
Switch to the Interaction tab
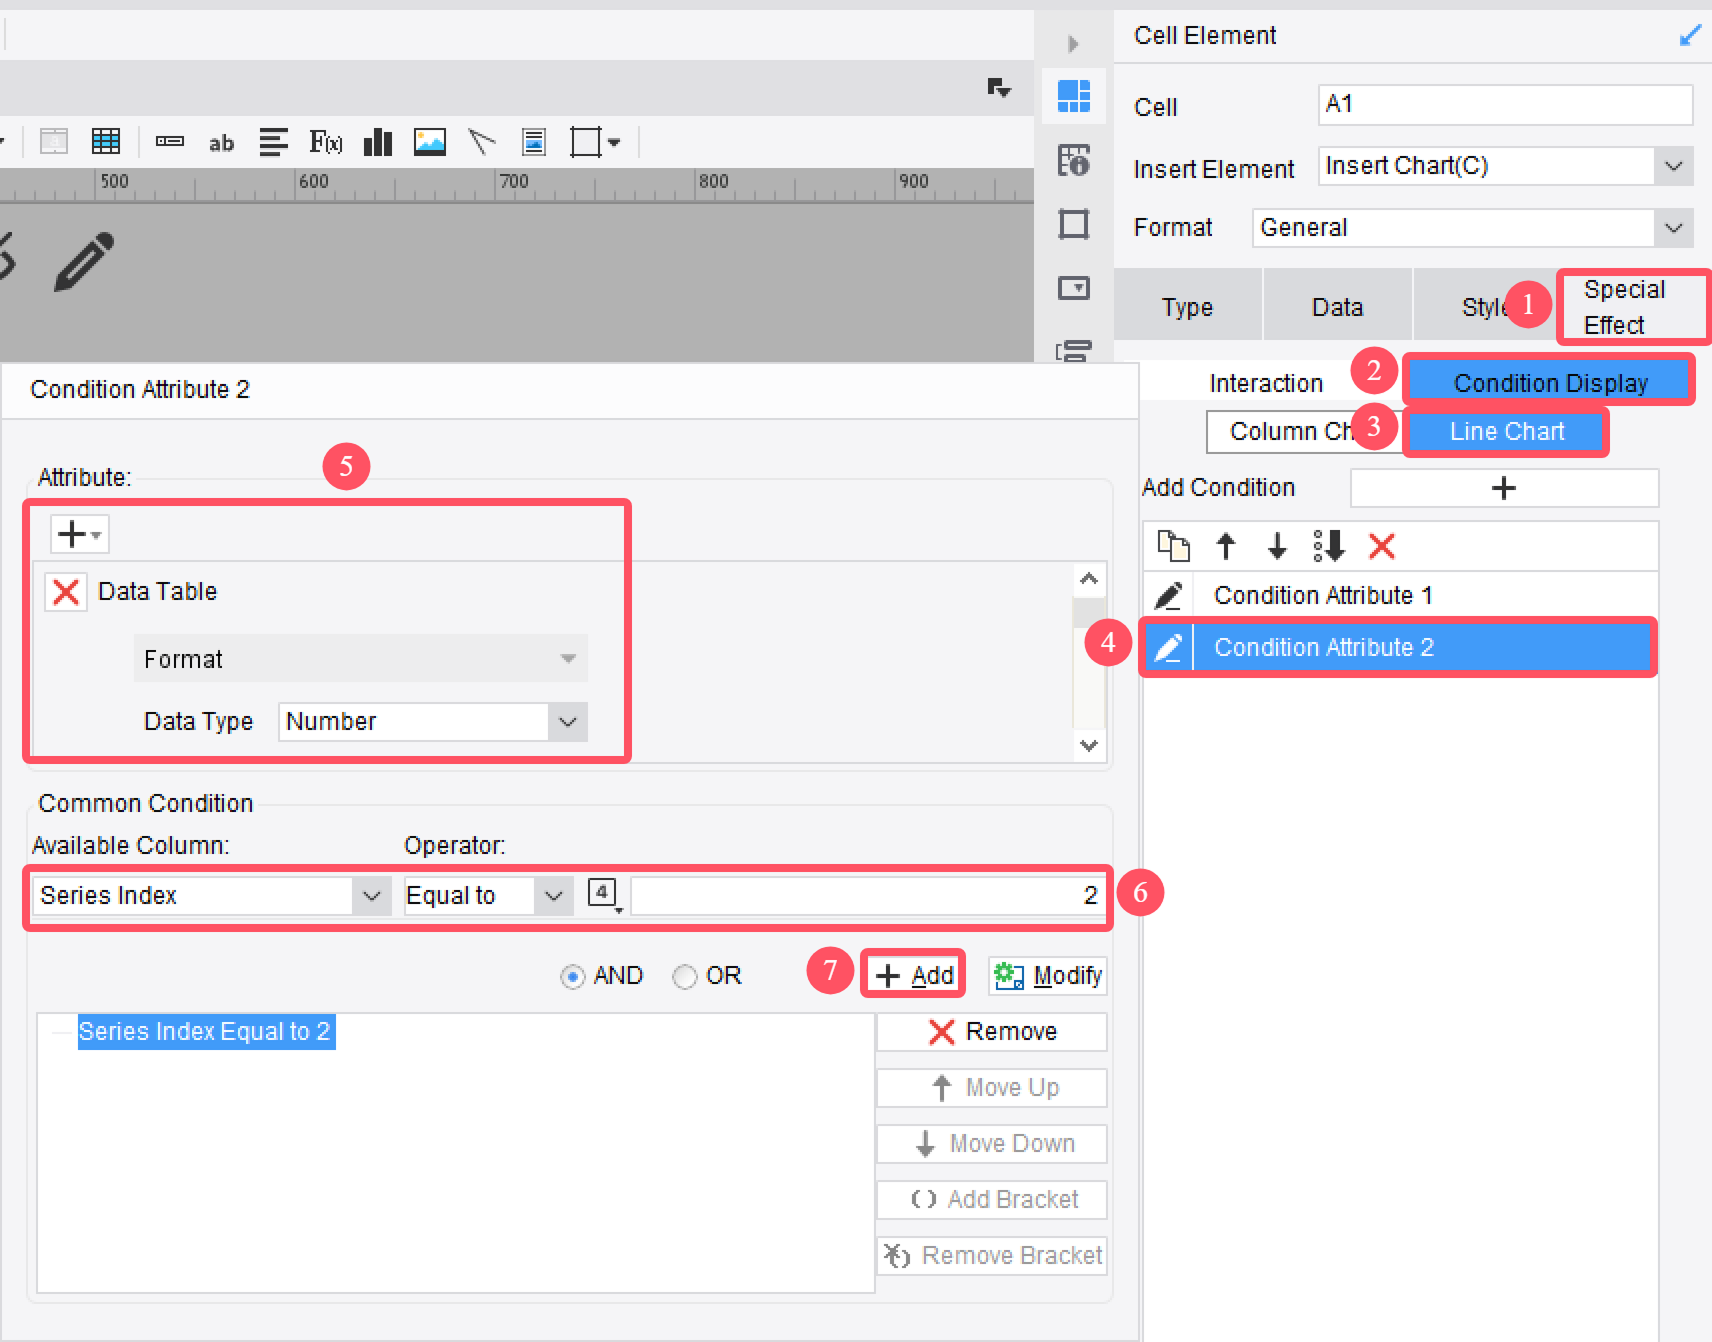pos(1266,383)
